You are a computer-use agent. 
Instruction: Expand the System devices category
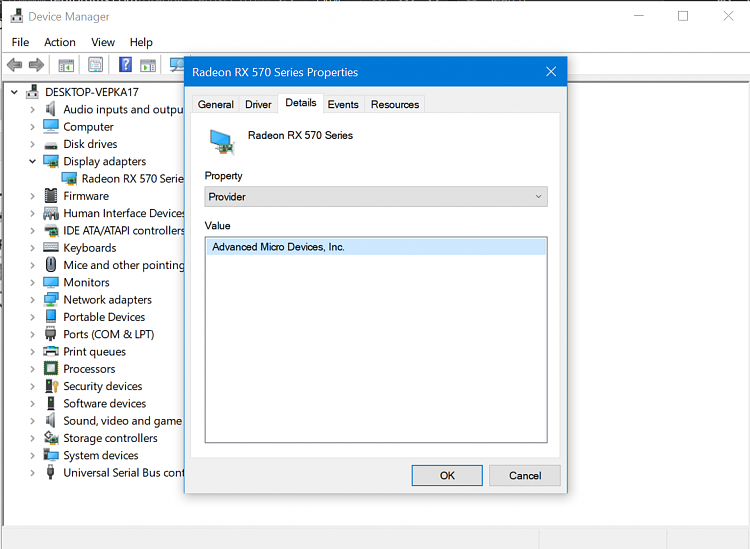[x=33, y=455]
